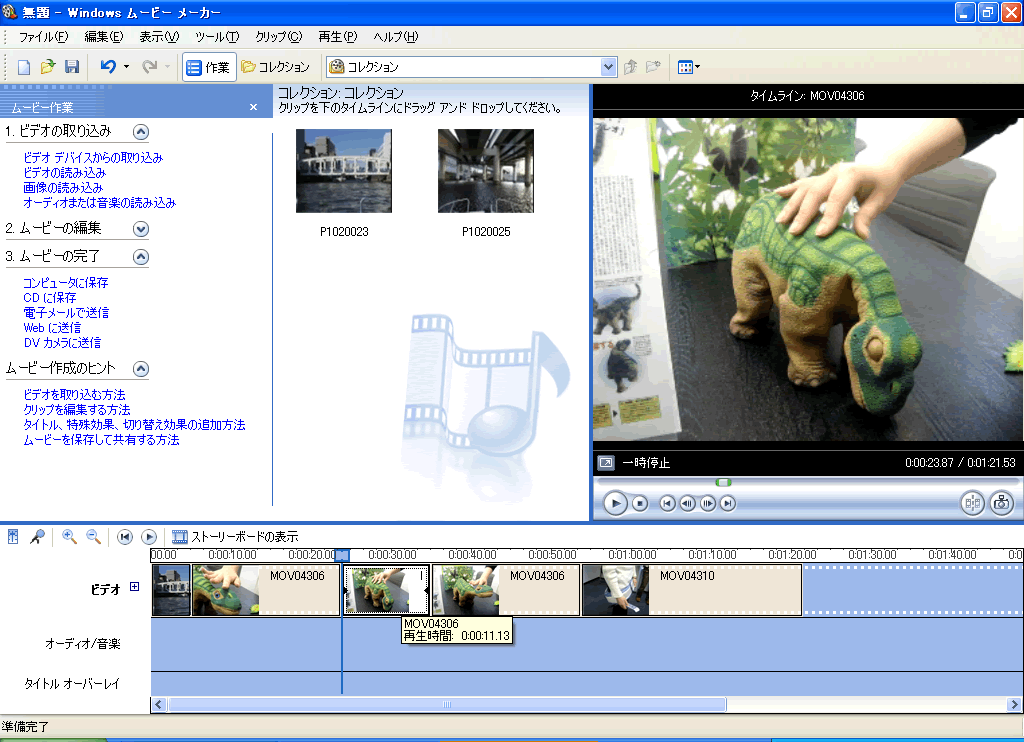The height and width of the screenshot is (742, 1024).
Task: Click the Save Project floppy disk icon
Action: coord(71,67)
